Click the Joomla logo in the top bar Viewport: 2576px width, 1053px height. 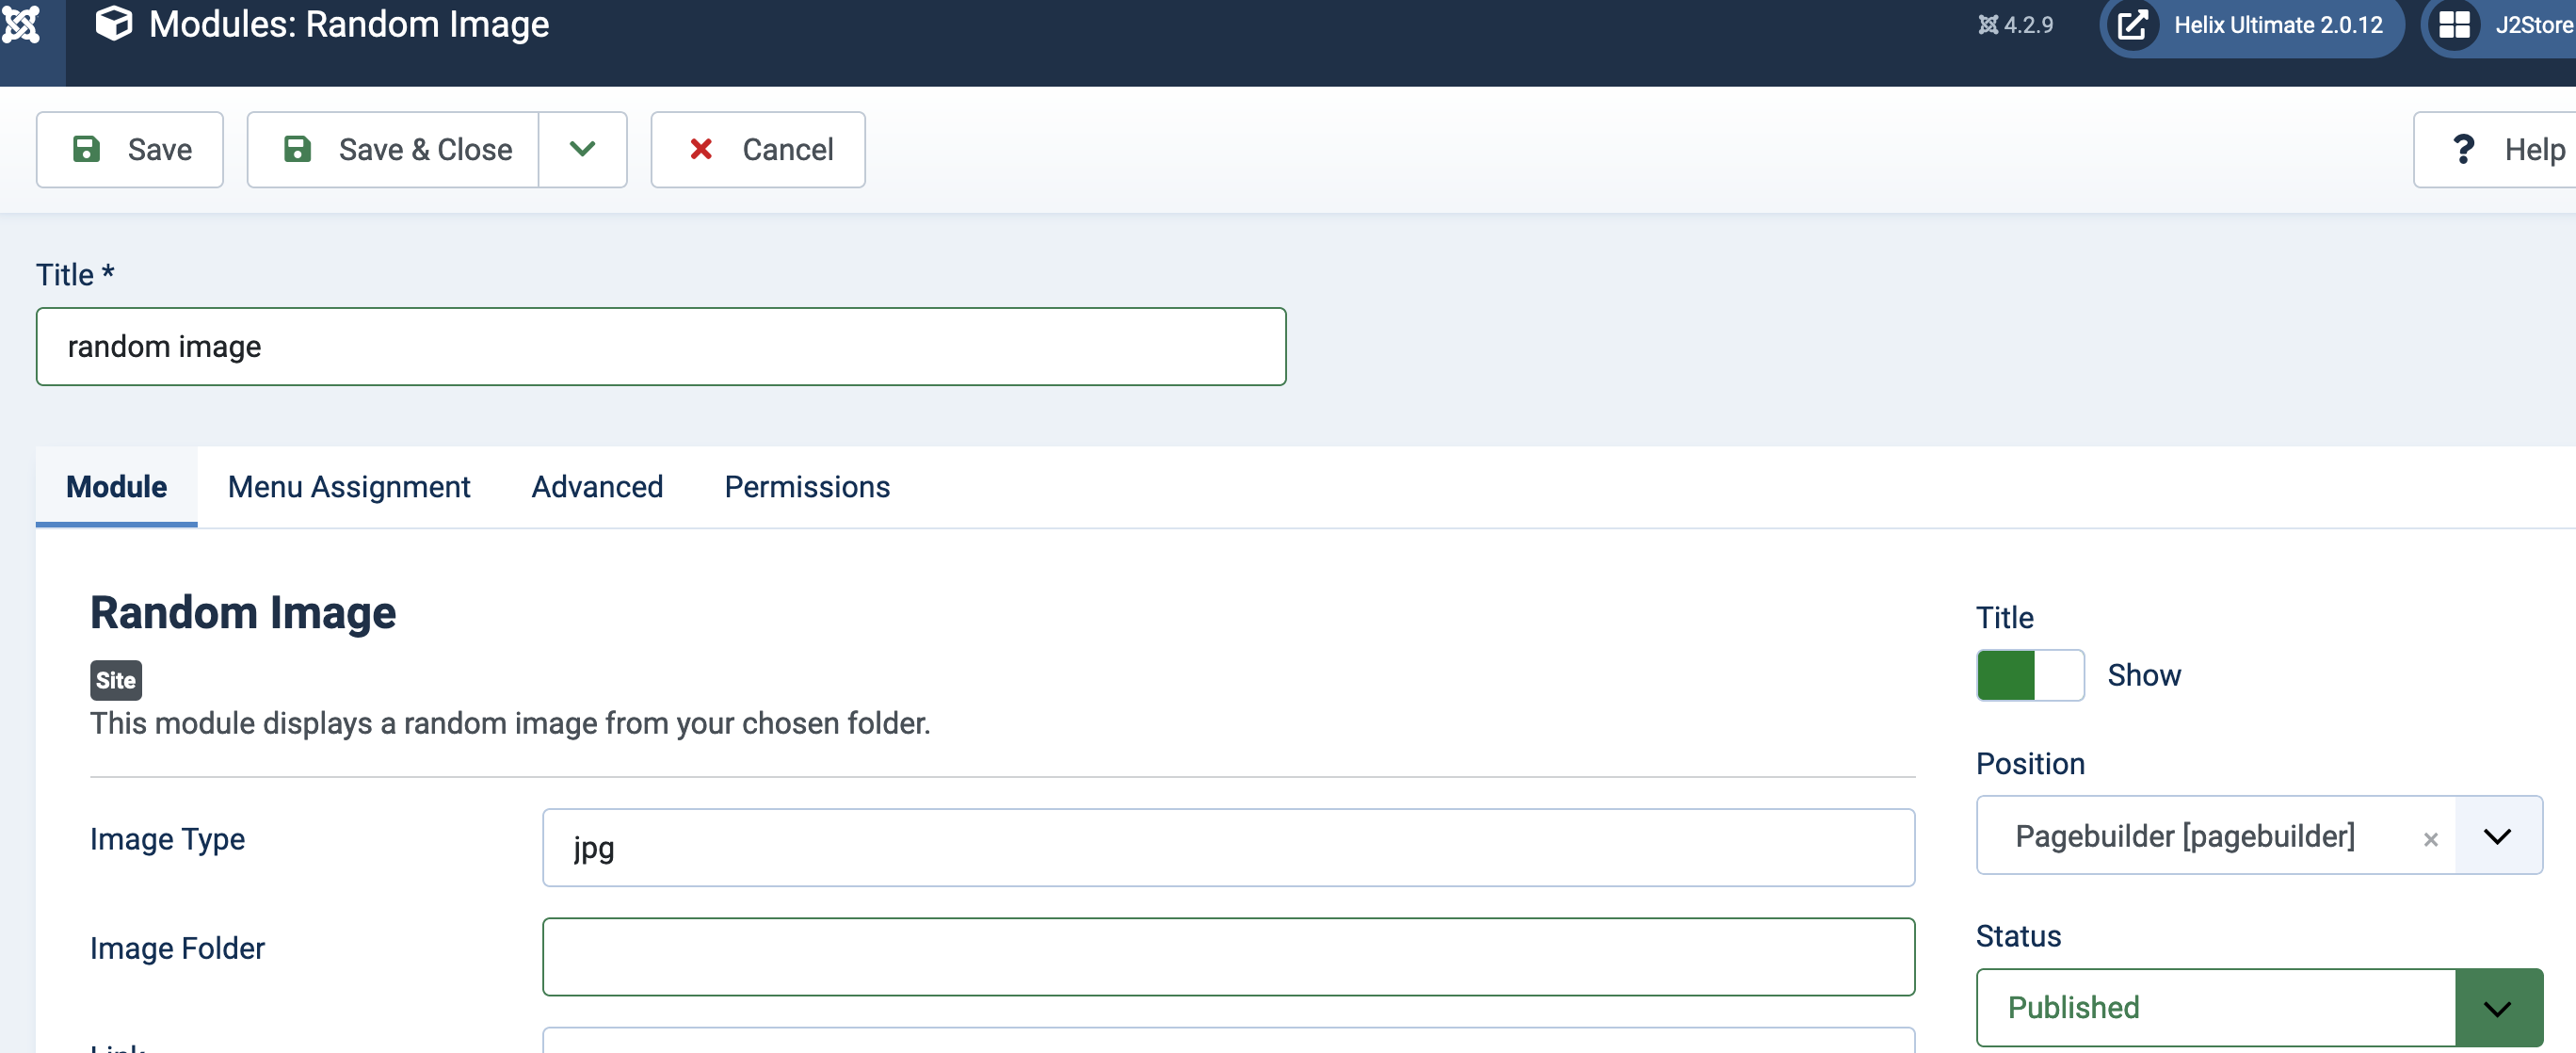[22, 26]
